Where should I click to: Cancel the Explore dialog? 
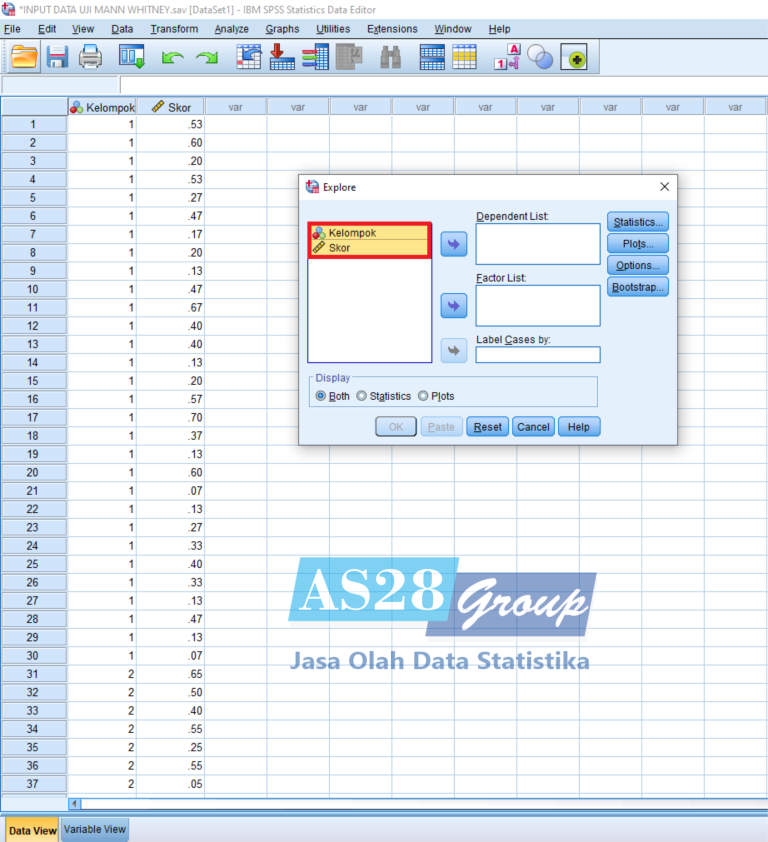(533, 427)
